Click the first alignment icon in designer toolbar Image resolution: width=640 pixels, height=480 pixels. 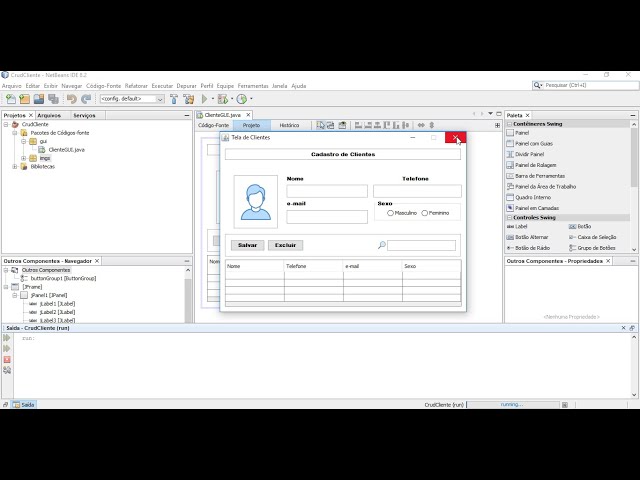[x=358, y=125]
